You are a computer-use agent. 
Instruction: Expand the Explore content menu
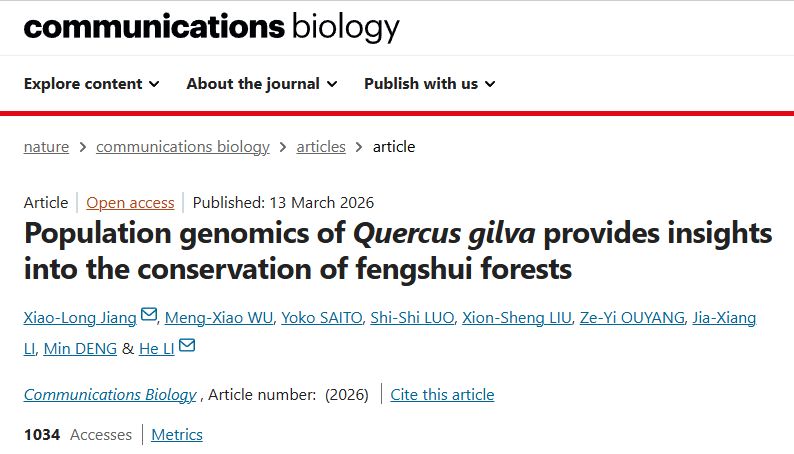[x=91, y=83]
